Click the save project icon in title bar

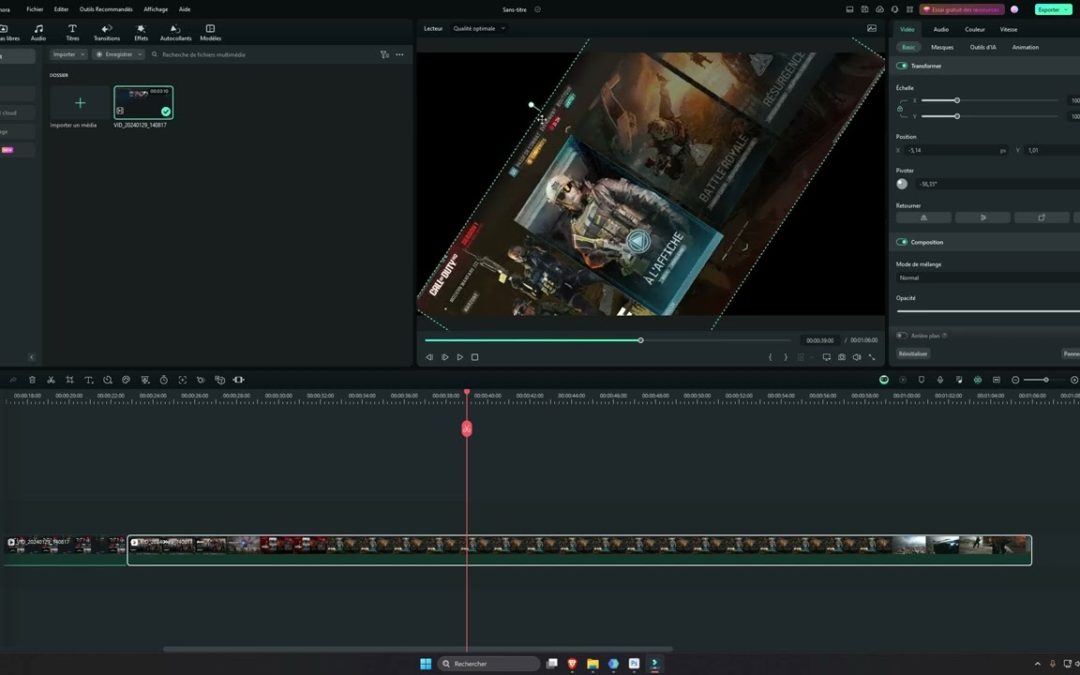pos(864,10)
